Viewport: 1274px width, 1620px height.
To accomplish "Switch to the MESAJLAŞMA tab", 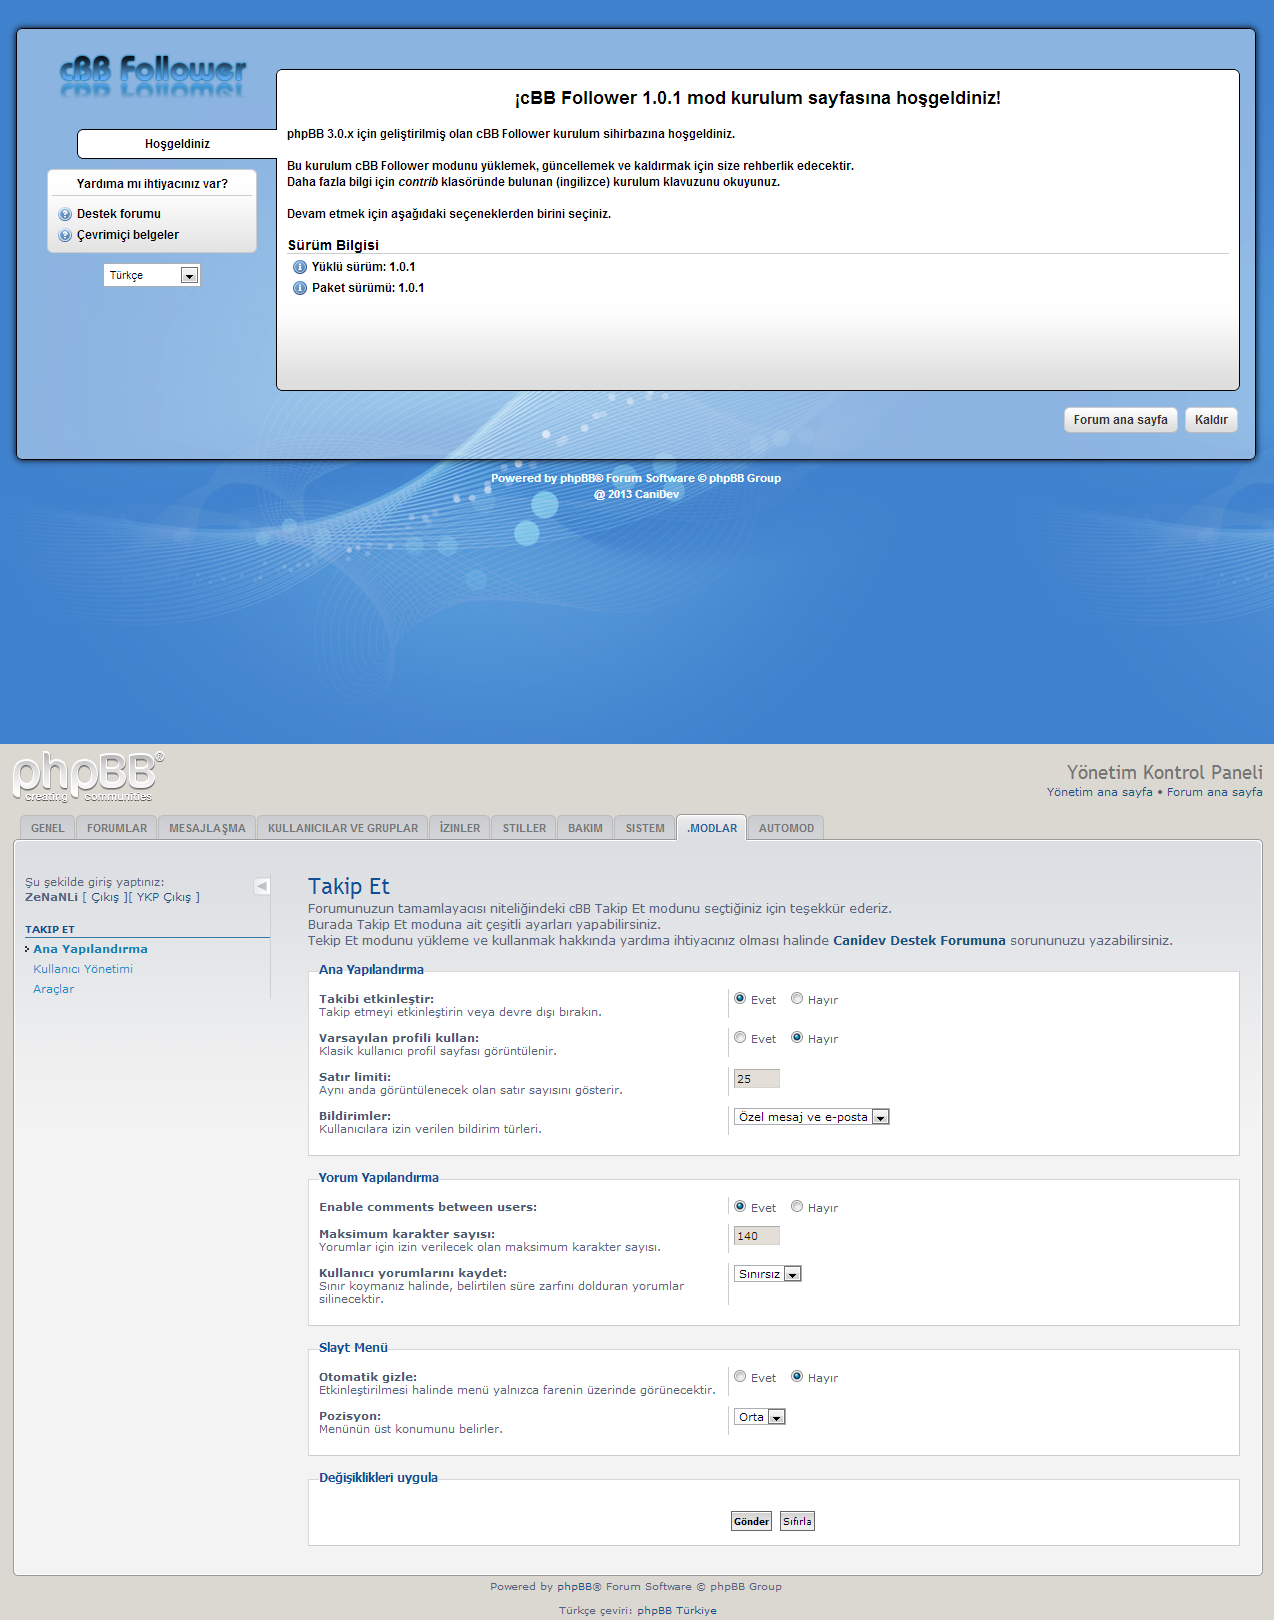I will point(207,828).
